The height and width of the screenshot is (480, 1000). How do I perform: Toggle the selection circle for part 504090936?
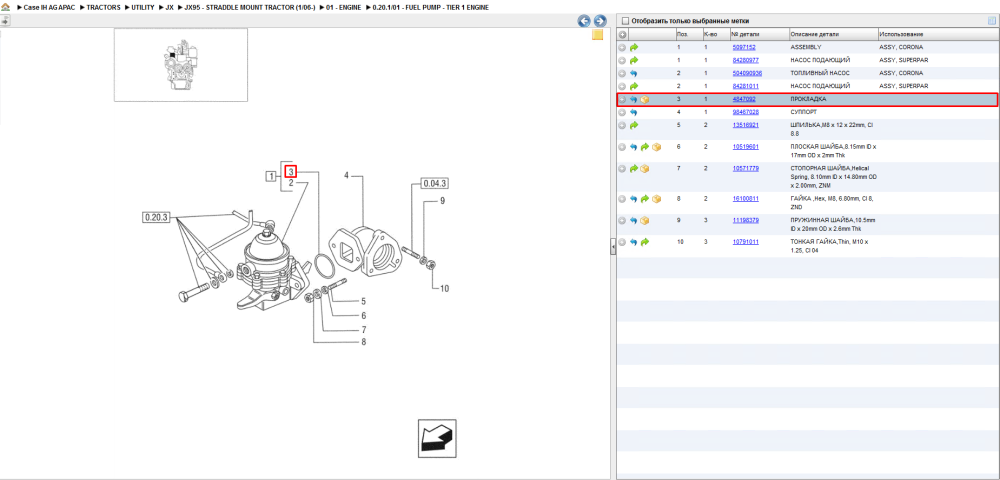click(622, 73)
